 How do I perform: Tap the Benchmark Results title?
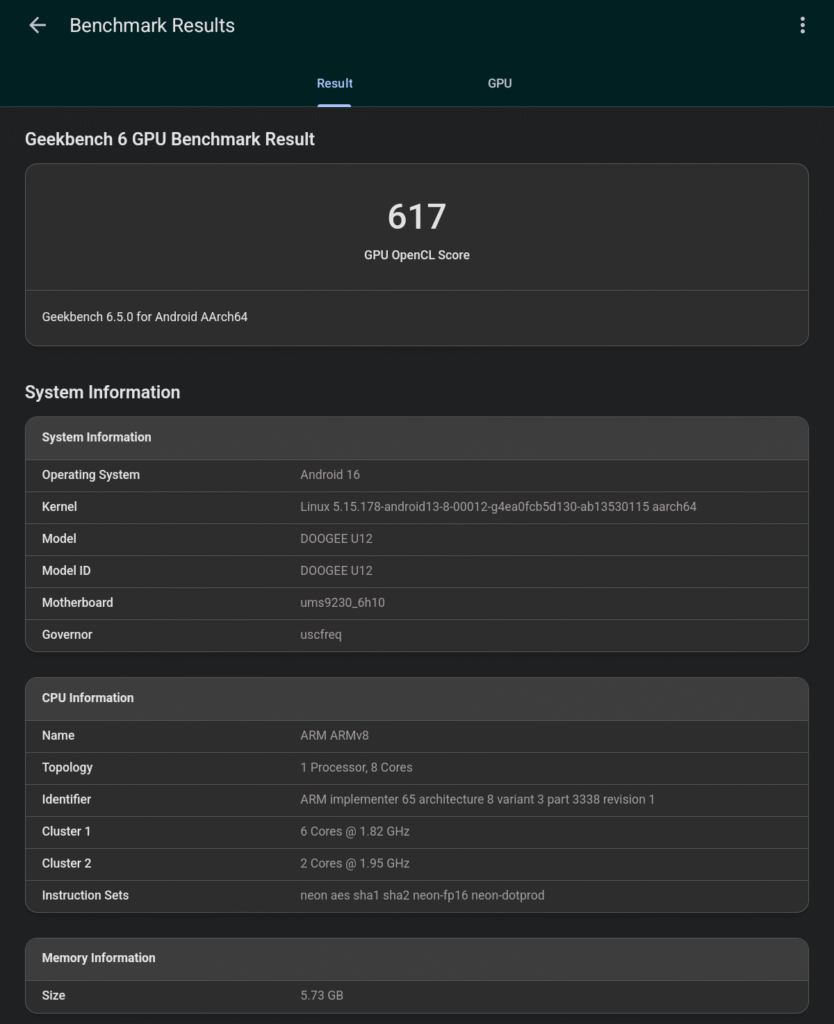click(x=152, y=26)
